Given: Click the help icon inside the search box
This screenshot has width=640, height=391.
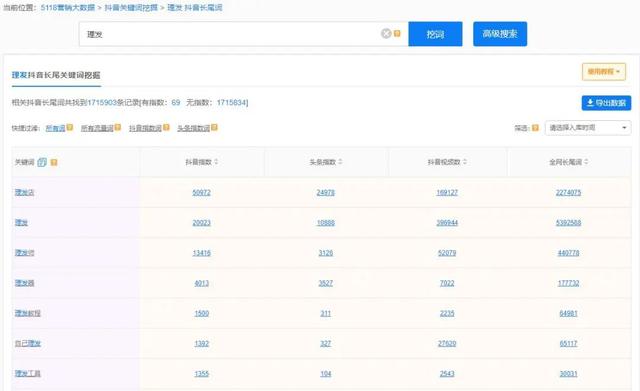Looking at the screenshot, I should [397, 33].
